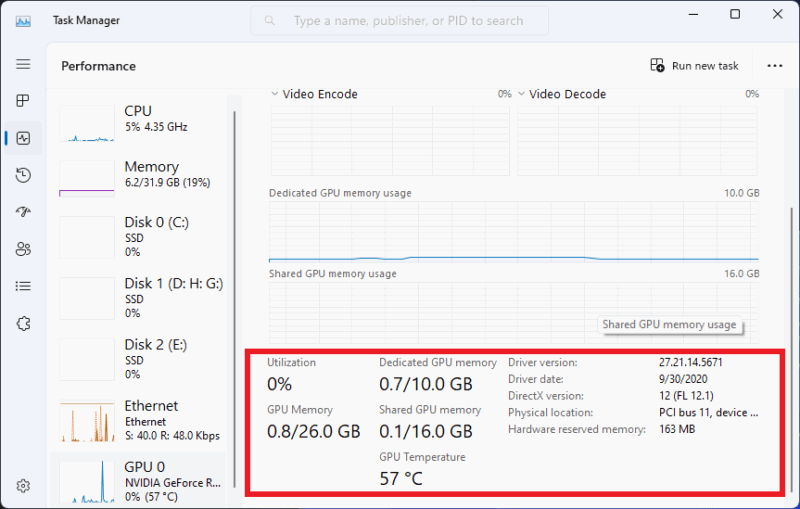Select the Ethernet performance item

coord(140,420)
